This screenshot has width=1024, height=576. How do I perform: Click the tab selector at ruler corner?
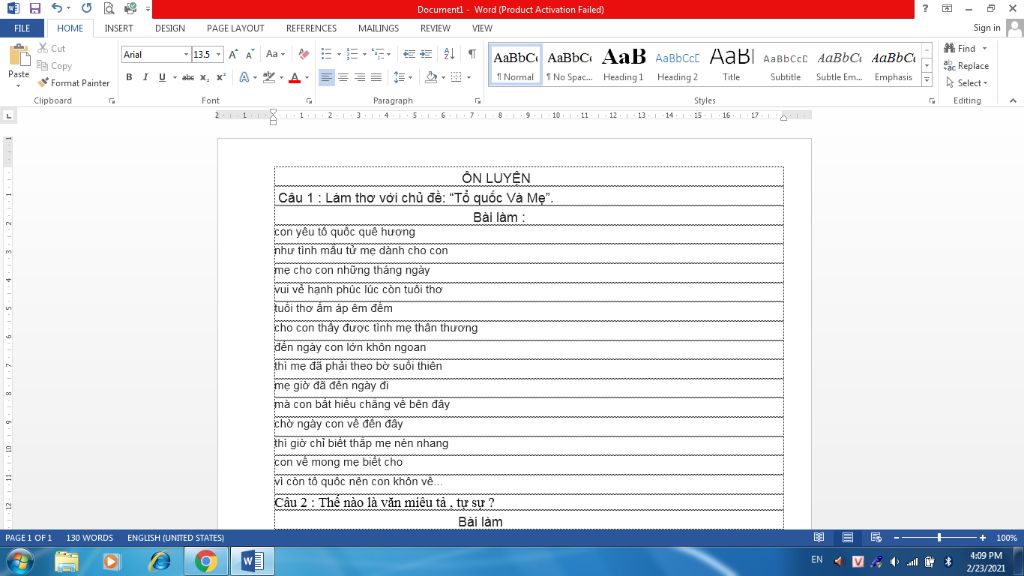[x=8, y=116]
